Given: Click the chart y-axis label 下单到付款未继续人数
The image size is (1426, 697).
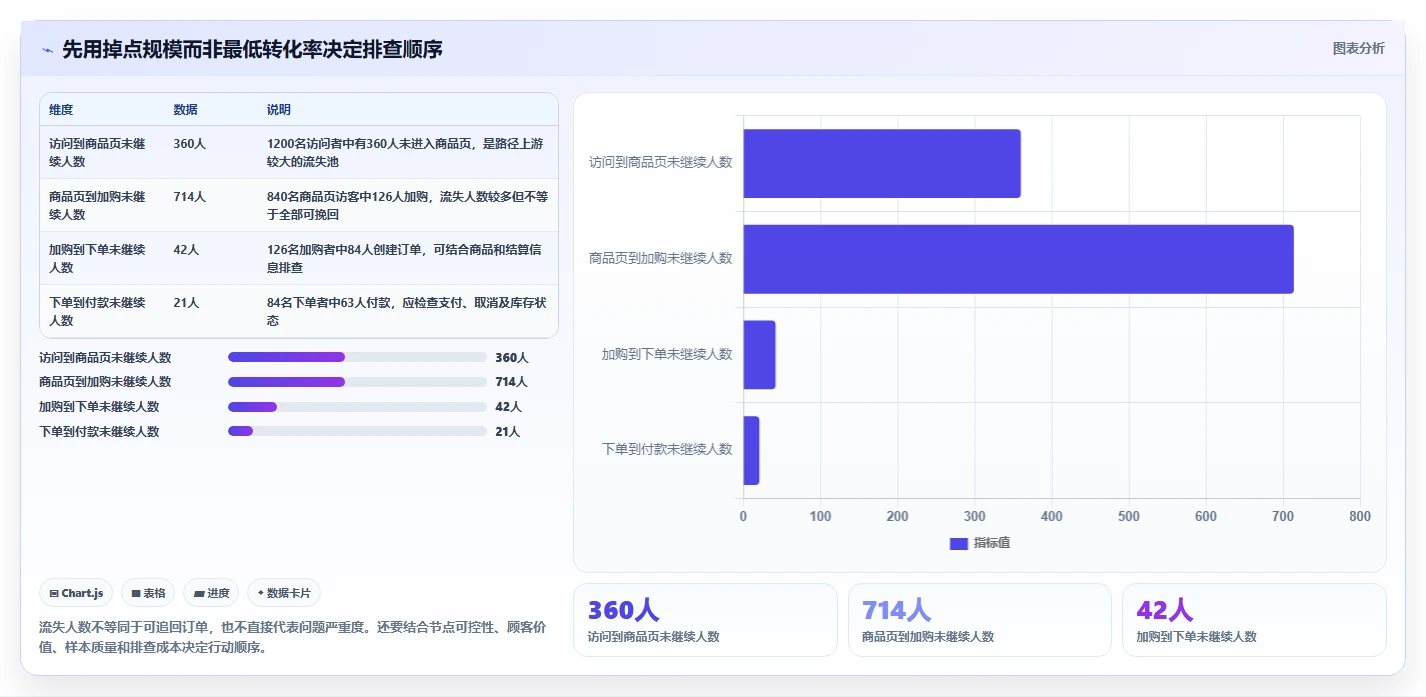Looking at the screenshot, I should 667,449.
